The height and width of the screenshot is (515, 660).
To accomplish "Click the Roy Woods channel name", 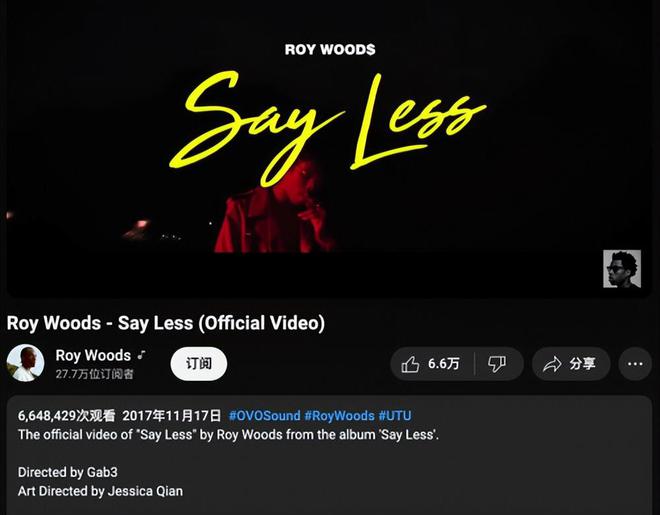I will tap(93, 356).
